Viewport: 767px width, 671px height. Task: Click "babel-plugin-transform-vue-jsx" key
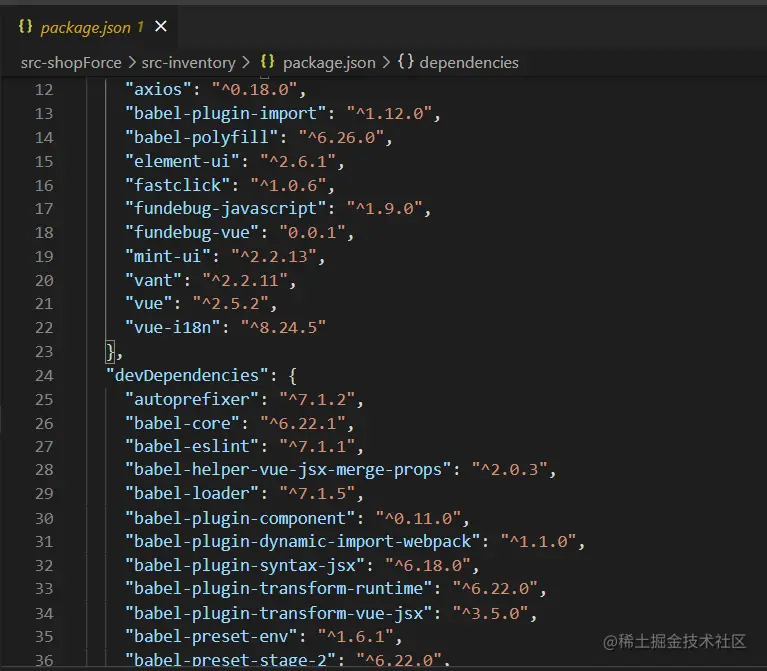click(x=278, y=614)
